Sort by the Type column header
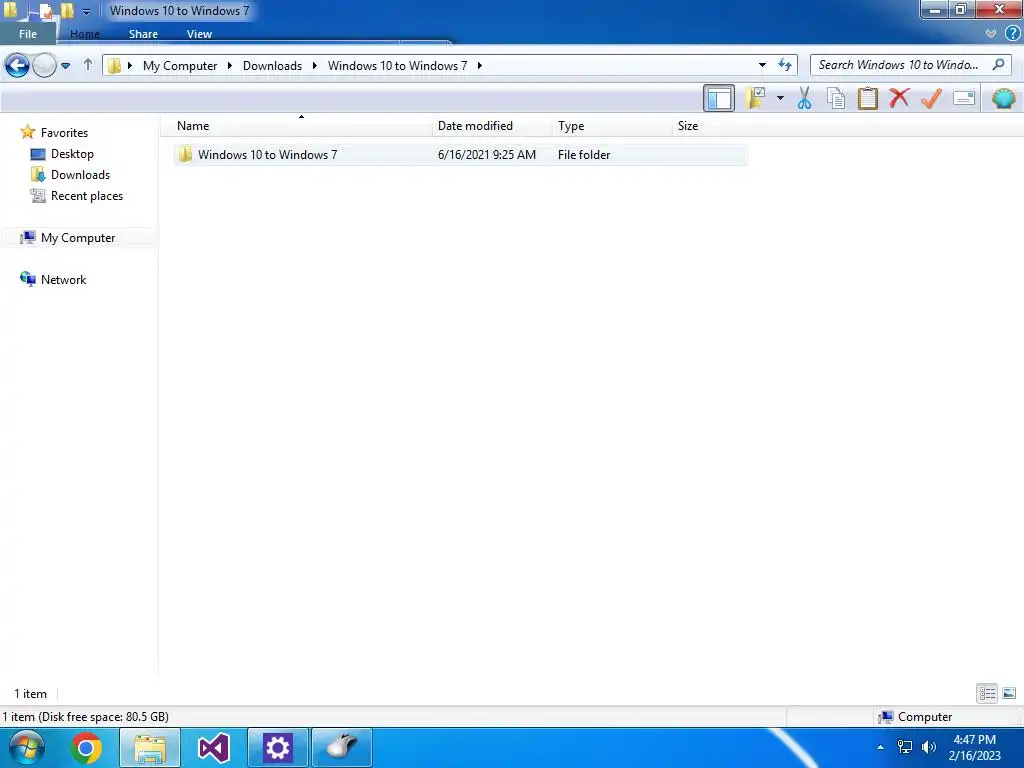This screenshot has width=1024, height=768. tap(612, 125)
